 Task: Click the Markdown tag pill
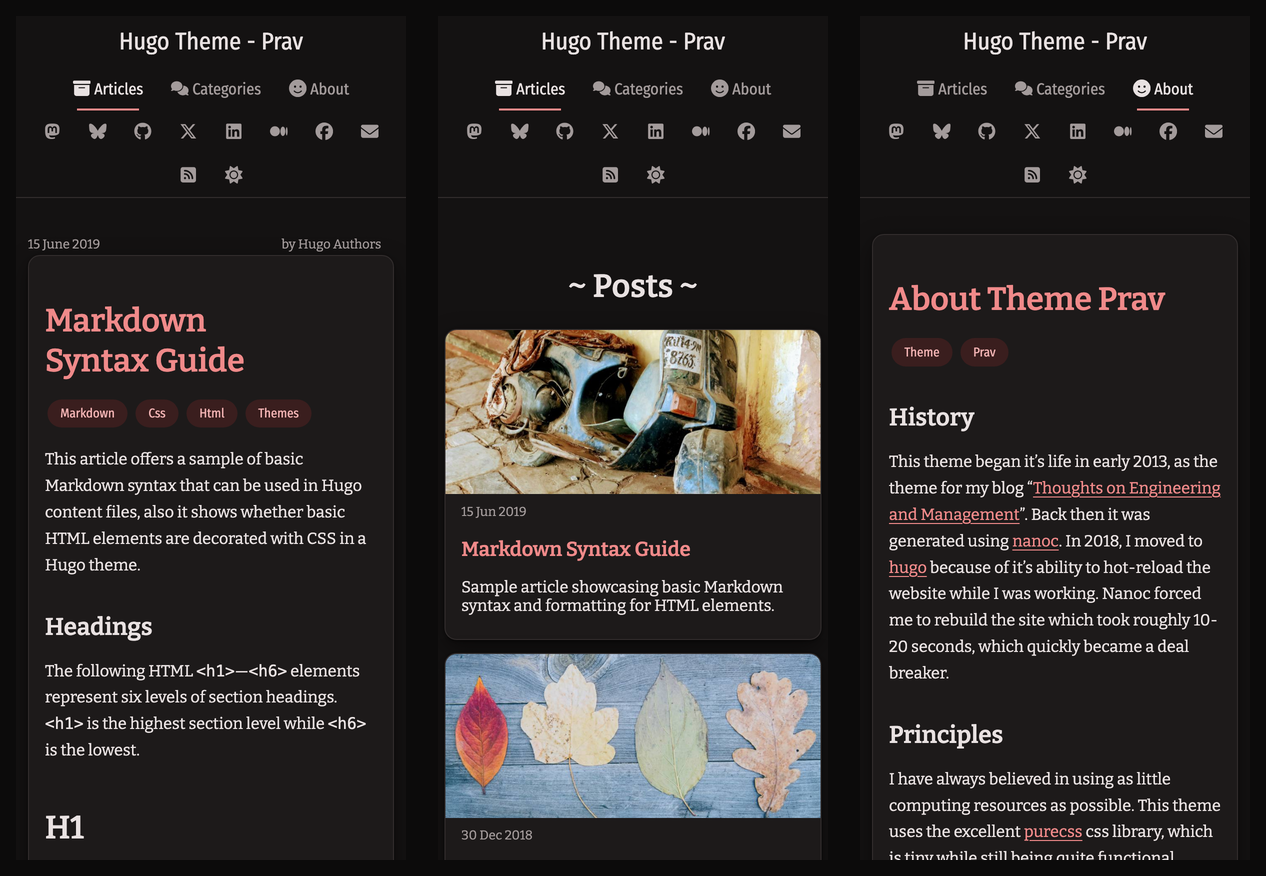[87, 413]
